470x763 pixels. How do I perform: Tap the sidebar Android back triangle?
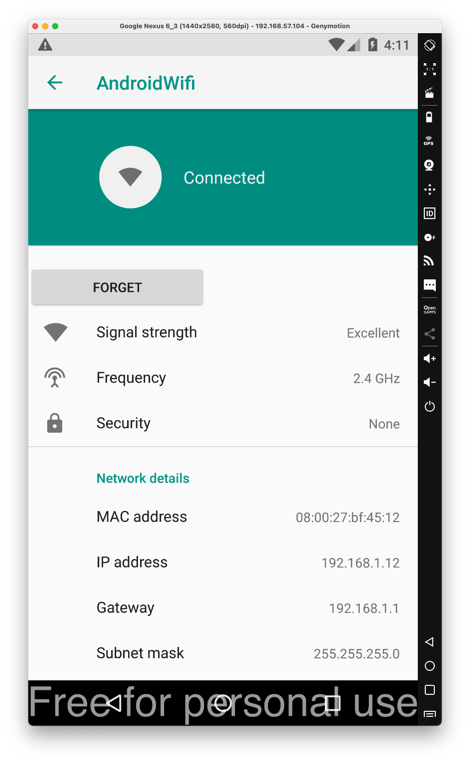point(429,642)
